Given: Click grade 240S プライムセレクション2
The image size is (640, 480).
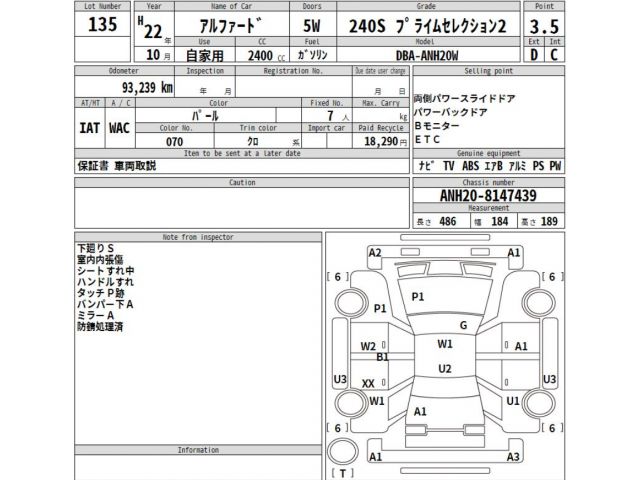Looking at the screenshot, I should pyautogui.click(x=428, y=26).
